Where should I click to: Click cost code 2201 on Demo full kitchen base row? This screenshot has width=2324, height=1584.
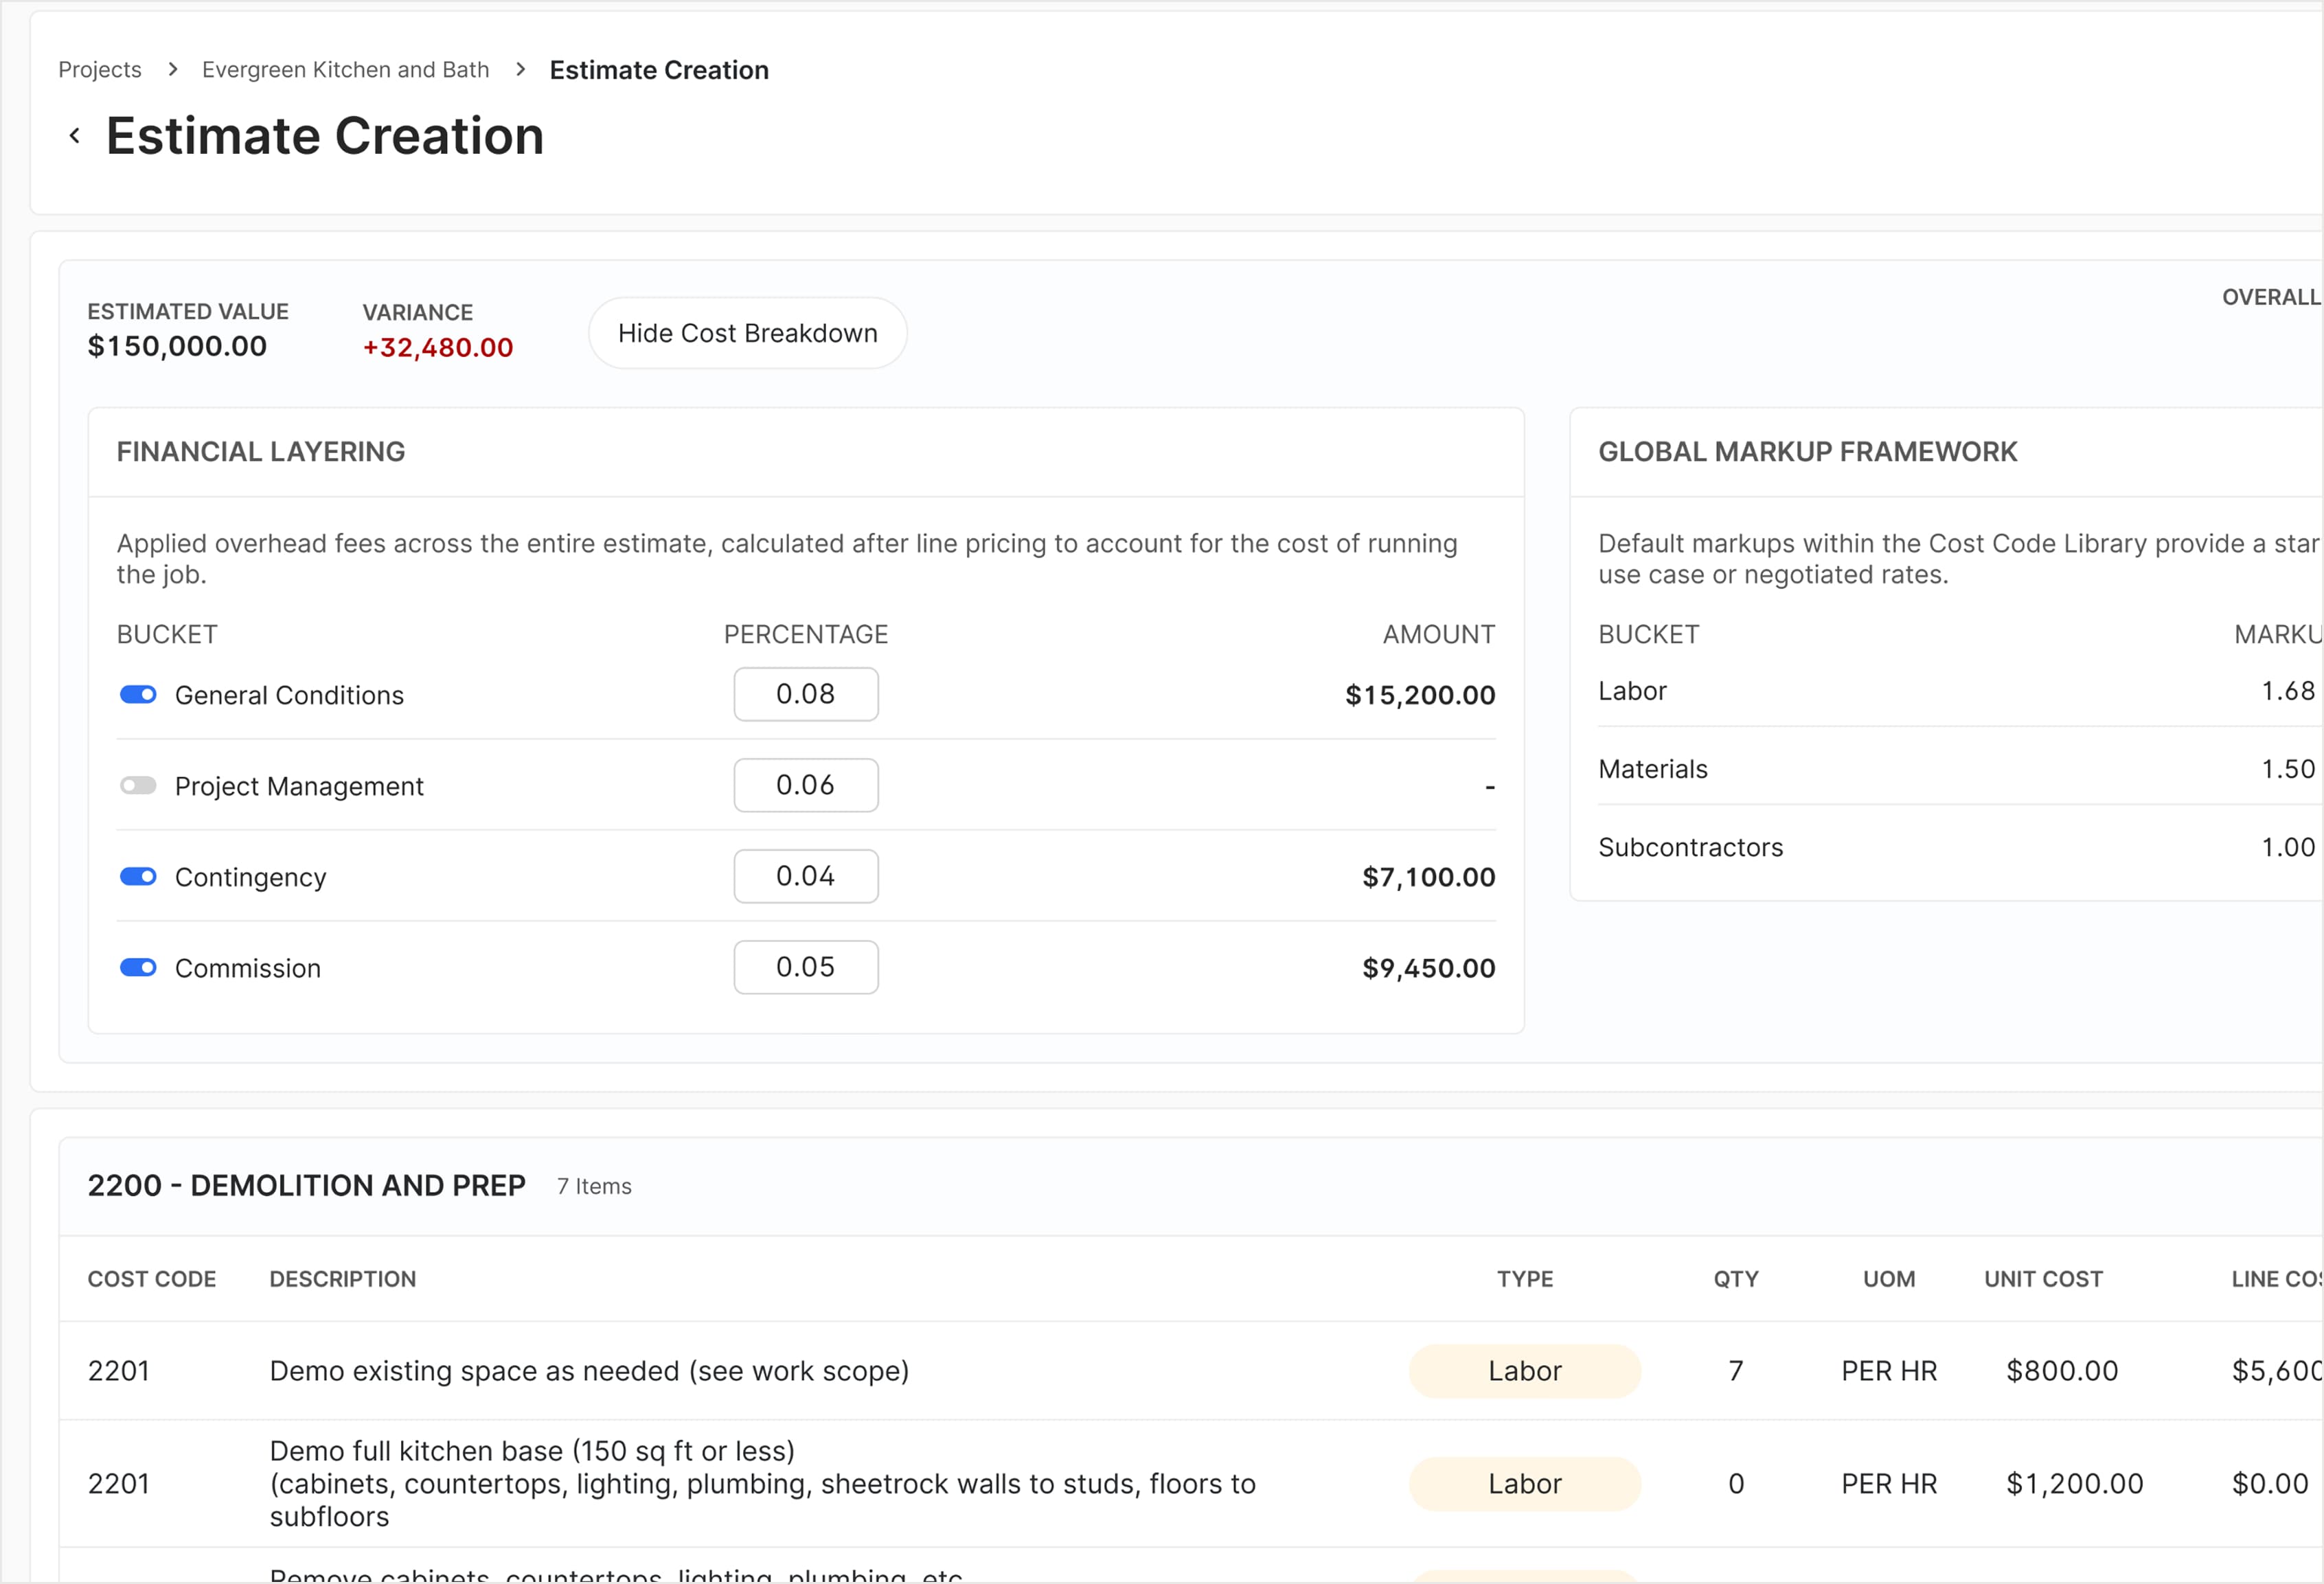click(x=118, y=1484)
